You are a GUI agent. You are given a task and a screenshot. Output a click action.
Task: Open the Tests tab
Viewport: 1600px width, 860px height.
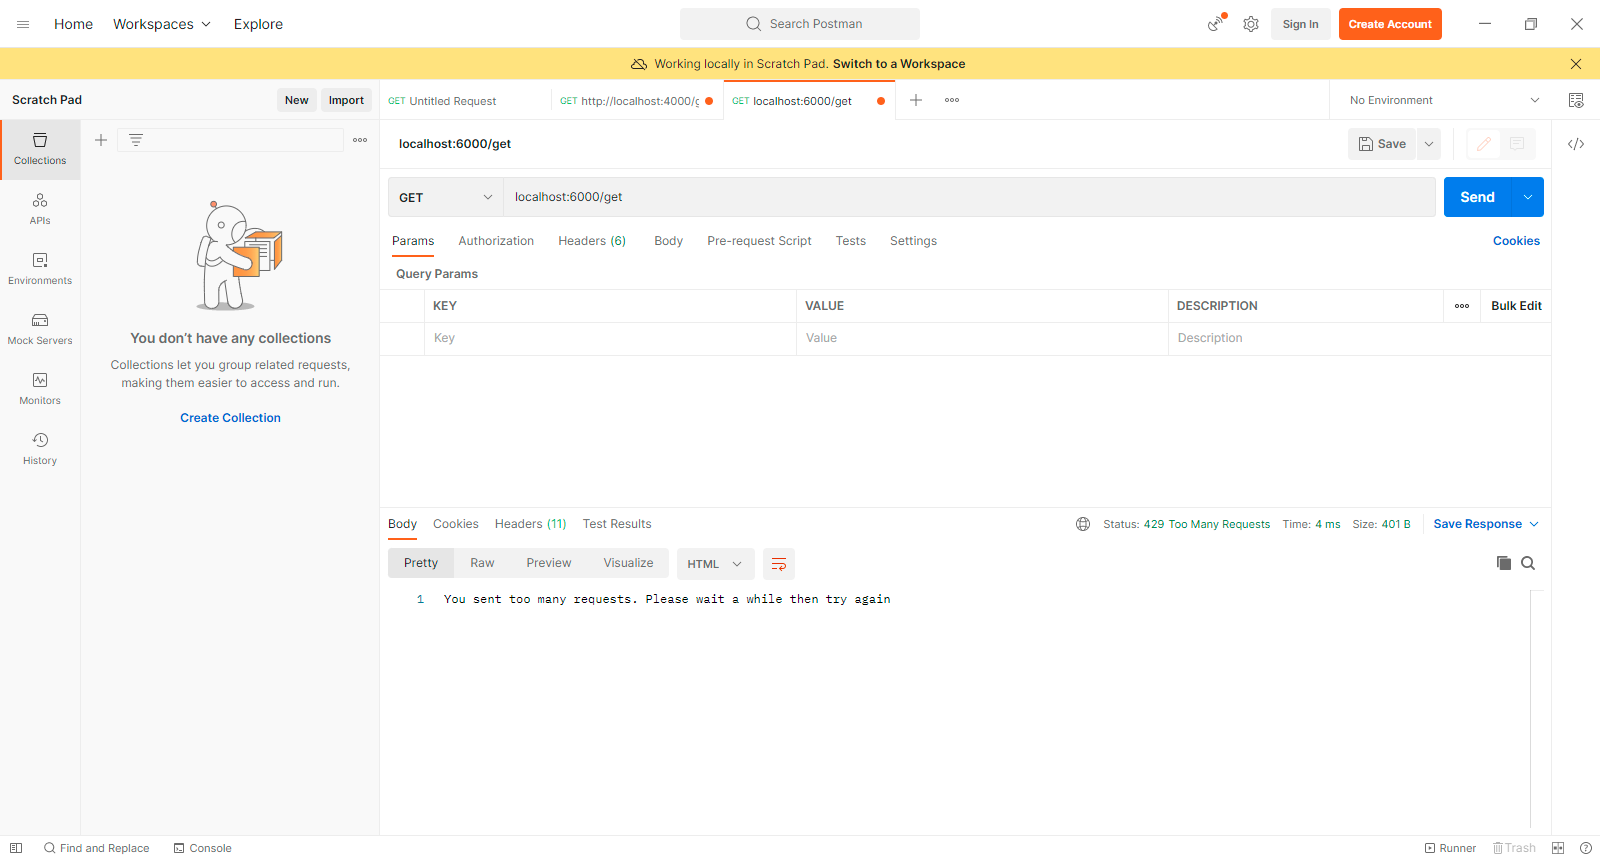851,241
